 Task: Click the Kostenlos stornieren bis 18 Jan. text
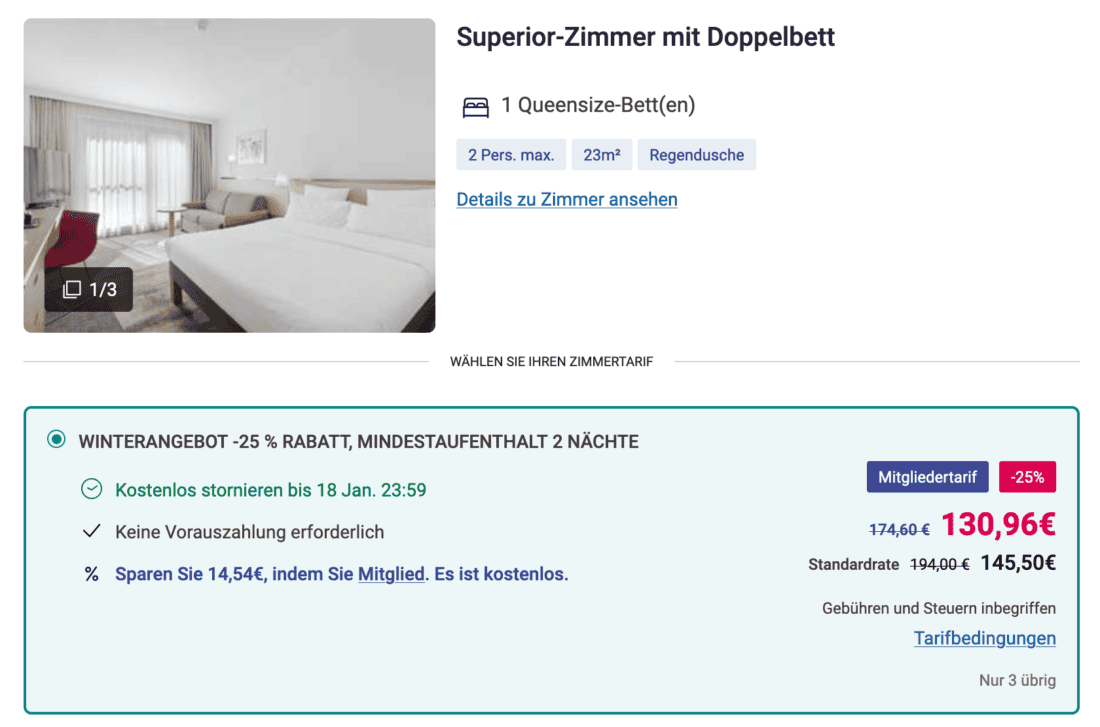[x=271, y=490]
